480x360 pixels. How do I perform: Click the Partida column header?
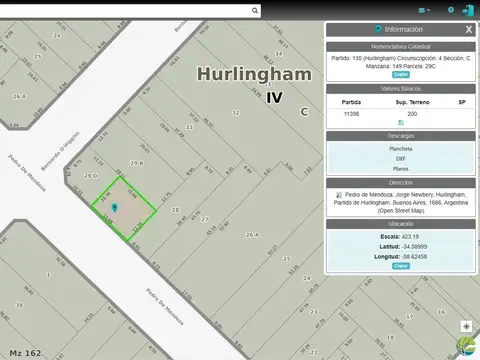pyautogui.click(x=351, y=102)
